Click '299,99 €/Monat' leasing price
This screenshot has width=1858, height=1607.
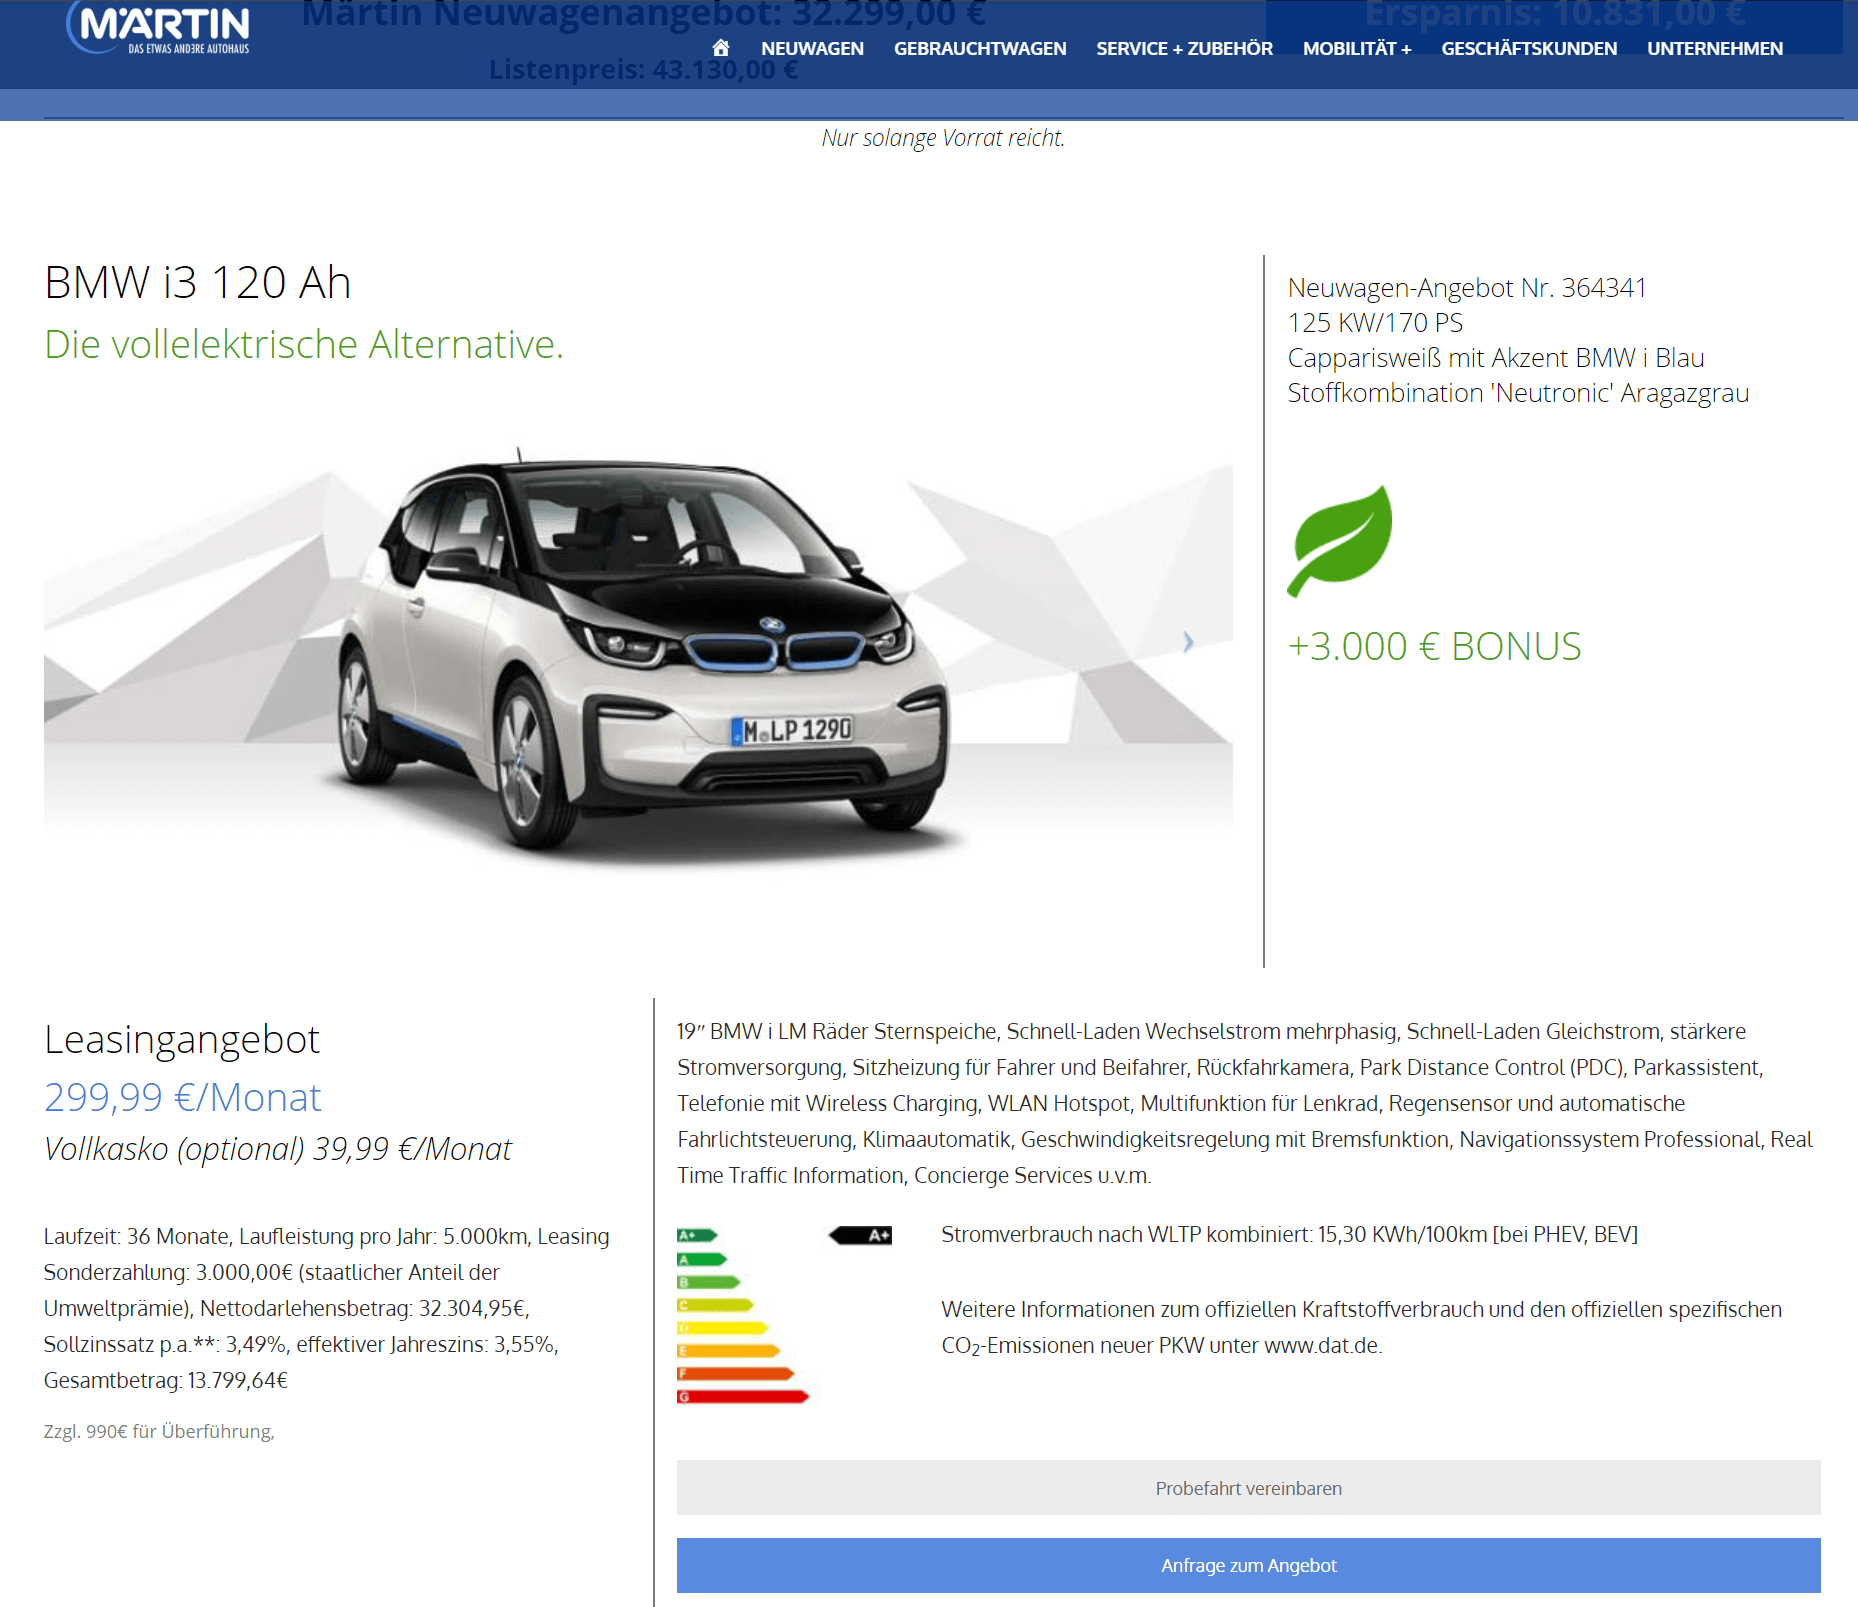point(183,1097)
